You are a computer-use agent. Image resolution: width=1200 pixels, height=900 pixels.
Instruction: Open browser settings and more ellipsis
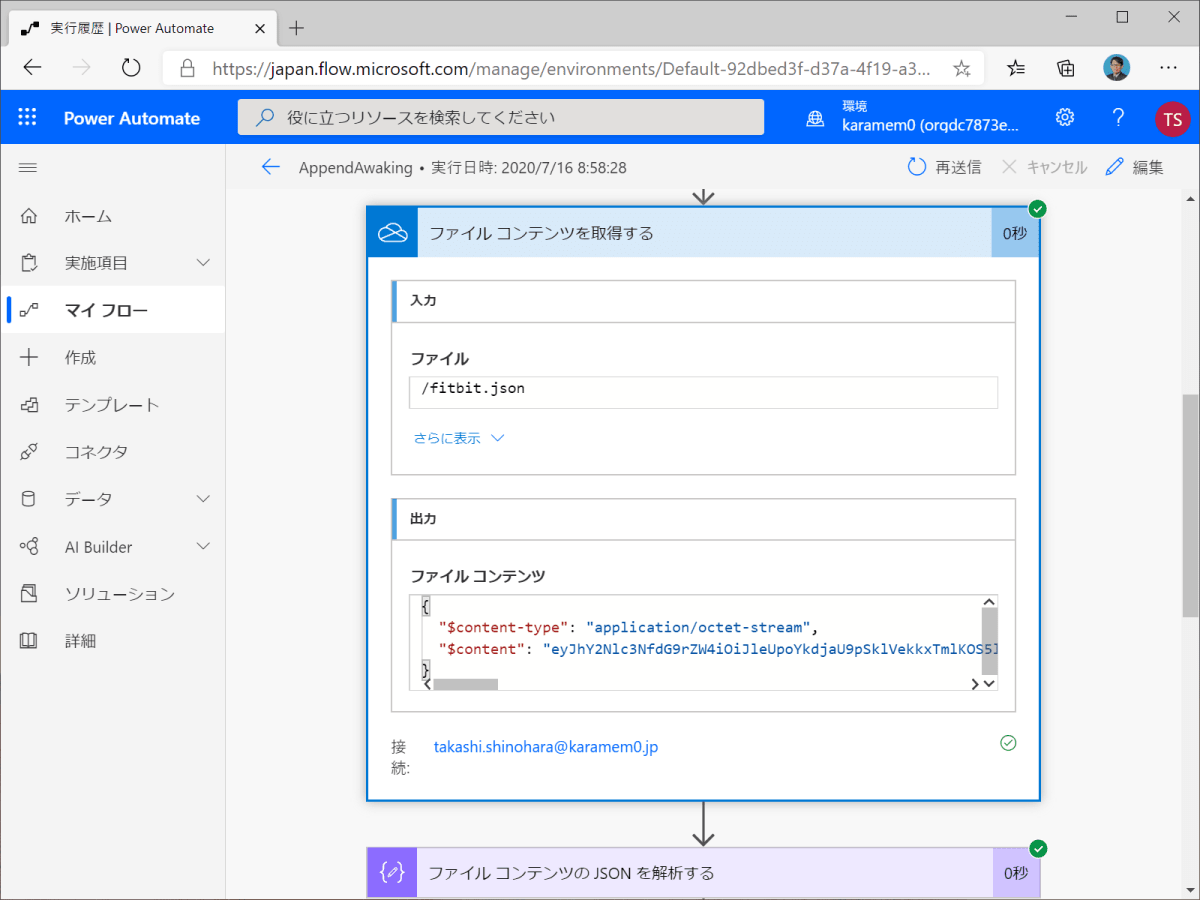[1168, 68]
